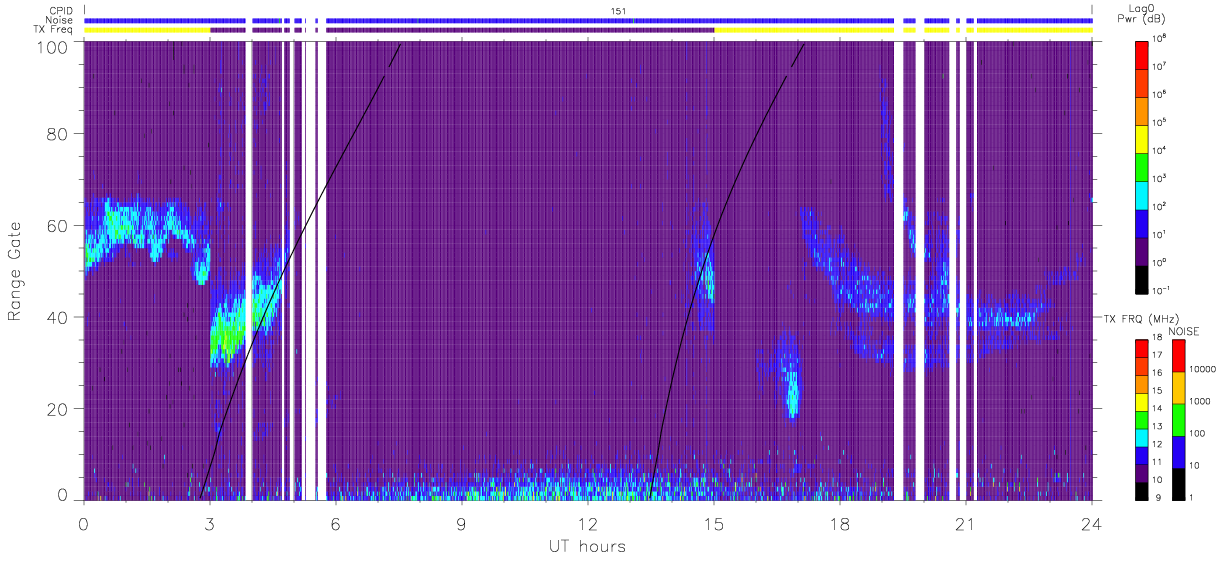Pick the green power segment between 10^3 and 10^4
The image size is (1228, 567).
coord(1143,166)
